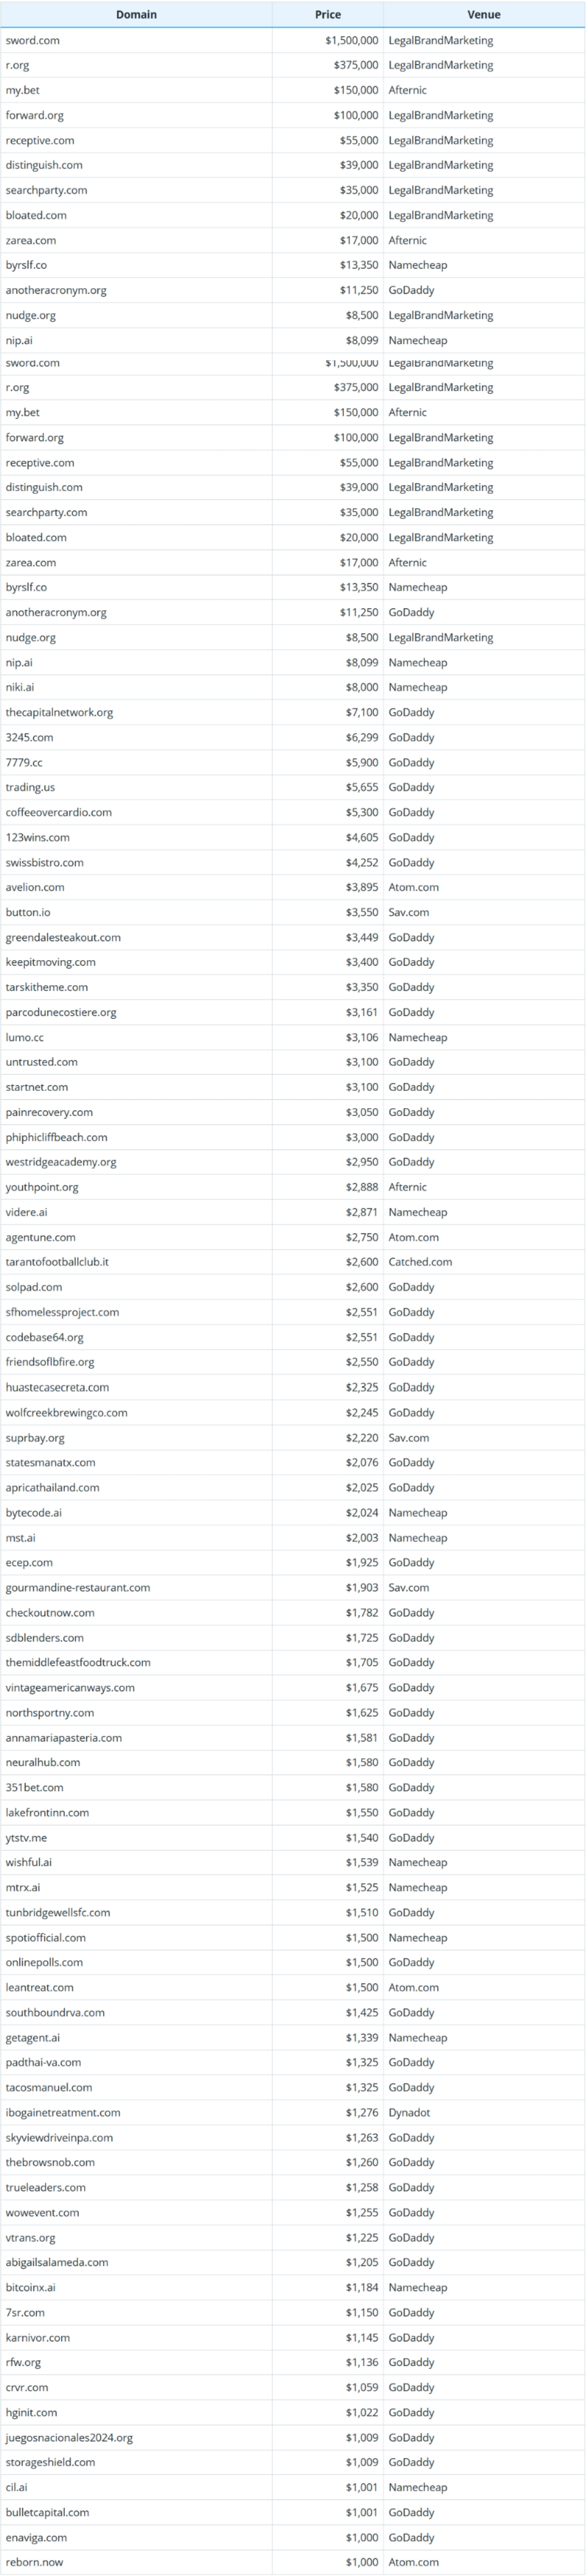This screenshot has height=2576, width=586.
Task: Open button.io domain entry
Action: pyautogui.click(x=28, y=913)
